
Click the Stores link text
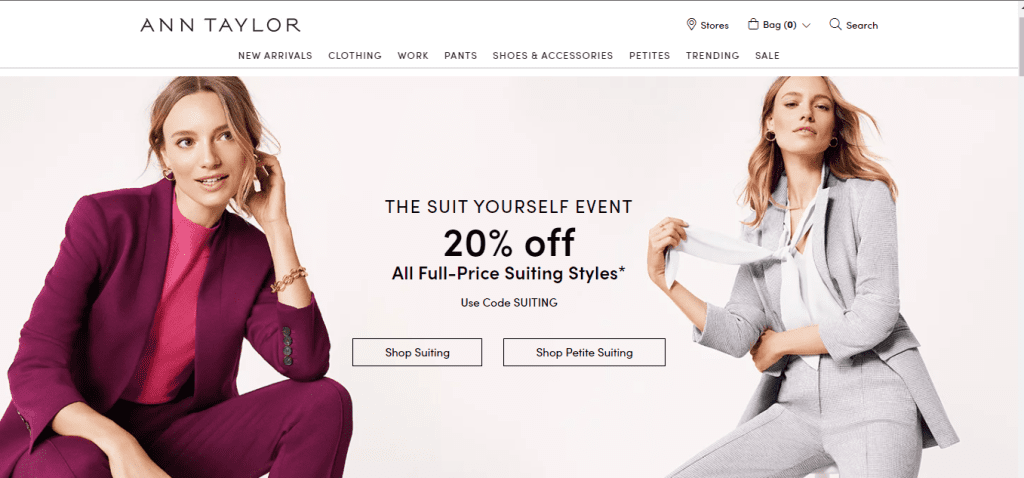(714, 25)
